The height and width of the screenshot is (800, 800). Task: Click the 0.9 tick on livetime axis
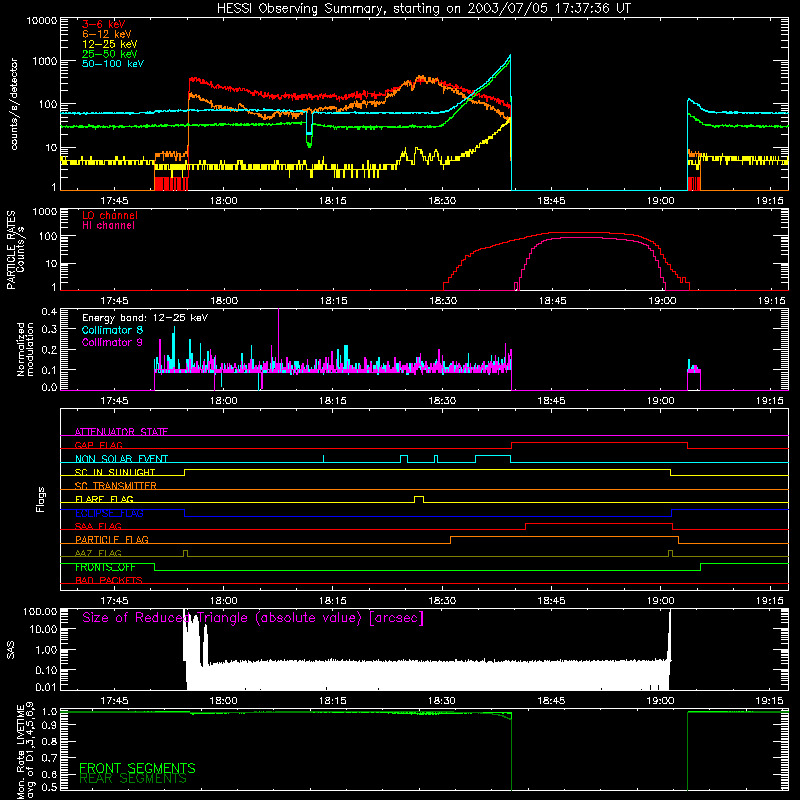[x=49, y=724]
